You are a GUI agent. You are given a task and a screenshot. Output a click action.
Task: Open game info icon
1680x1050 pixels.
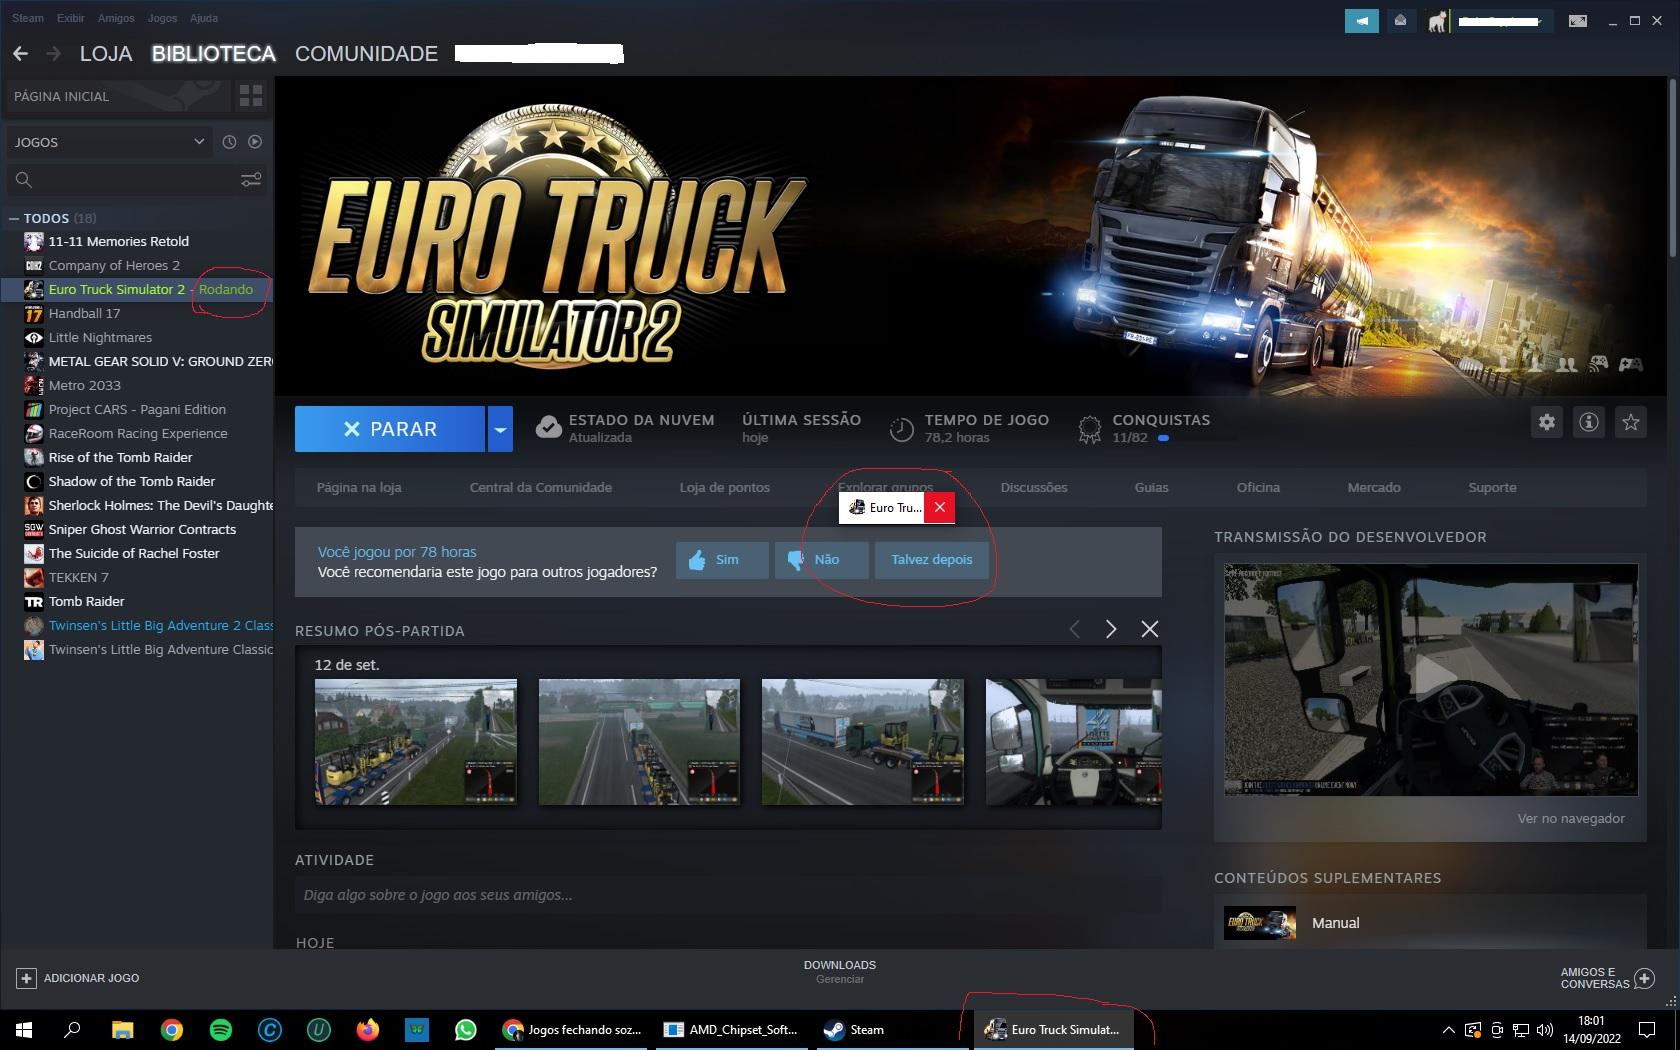pos(1589,422)
